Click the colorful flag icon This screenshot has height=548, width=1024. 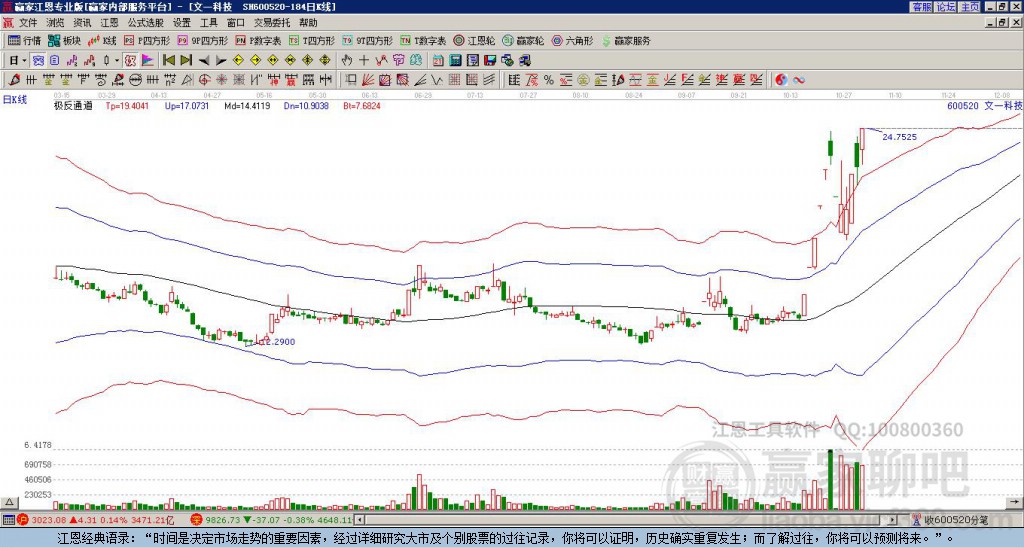coord(148,61)
